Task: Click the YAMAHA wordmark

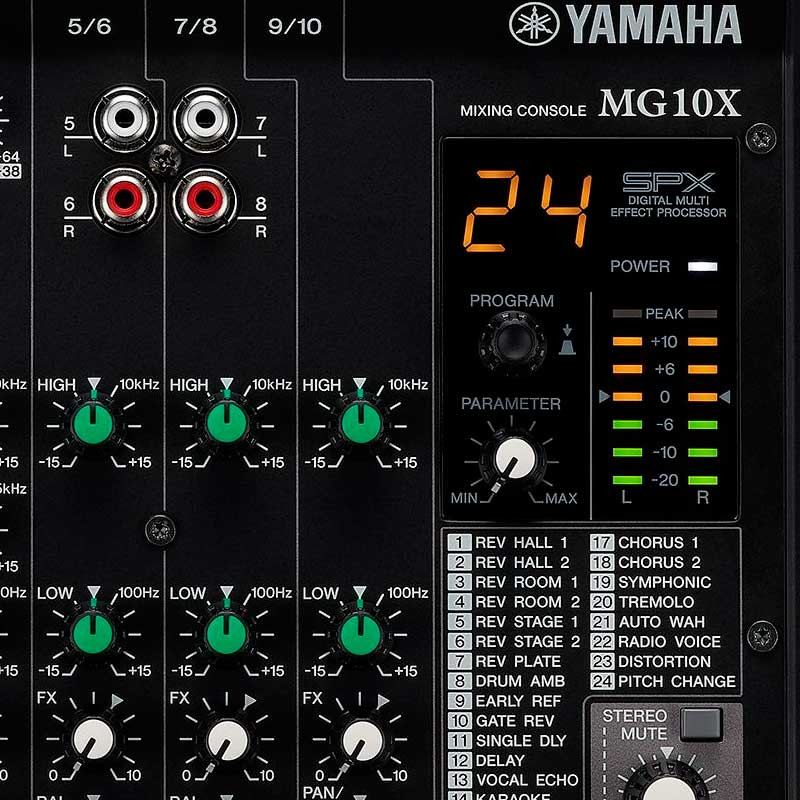Action: click(654, 24)
